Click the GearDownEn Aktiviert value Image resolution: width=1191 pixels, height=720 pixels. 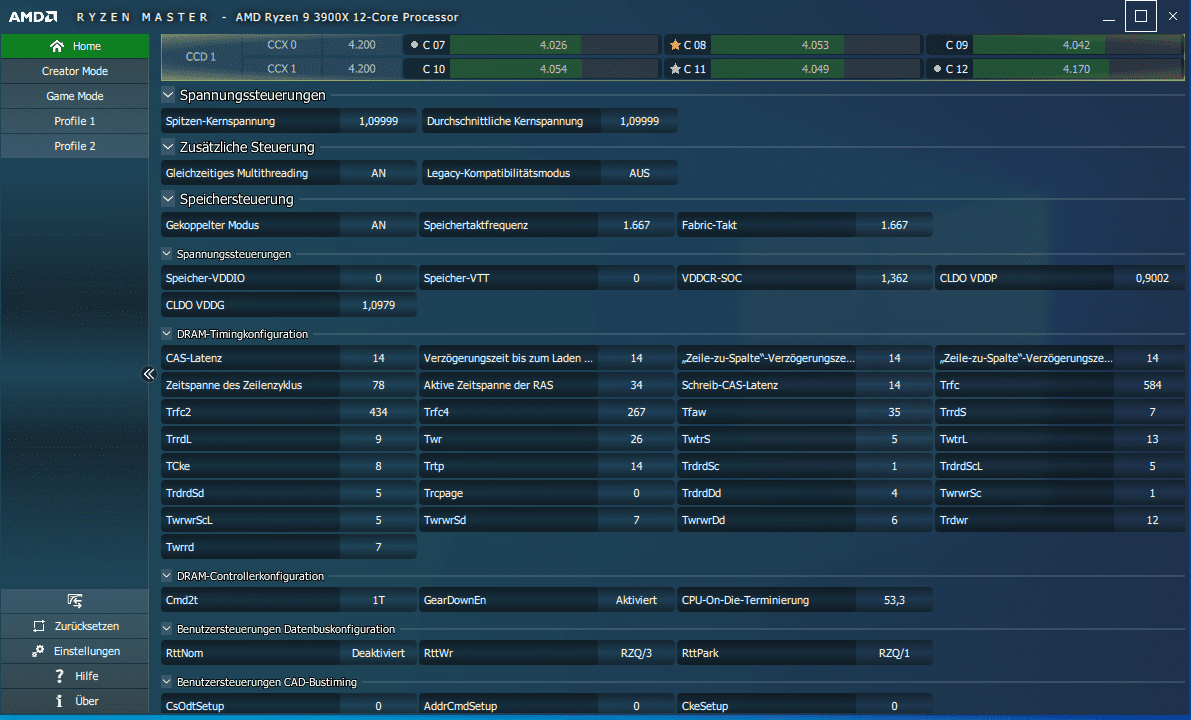(636, 600)
